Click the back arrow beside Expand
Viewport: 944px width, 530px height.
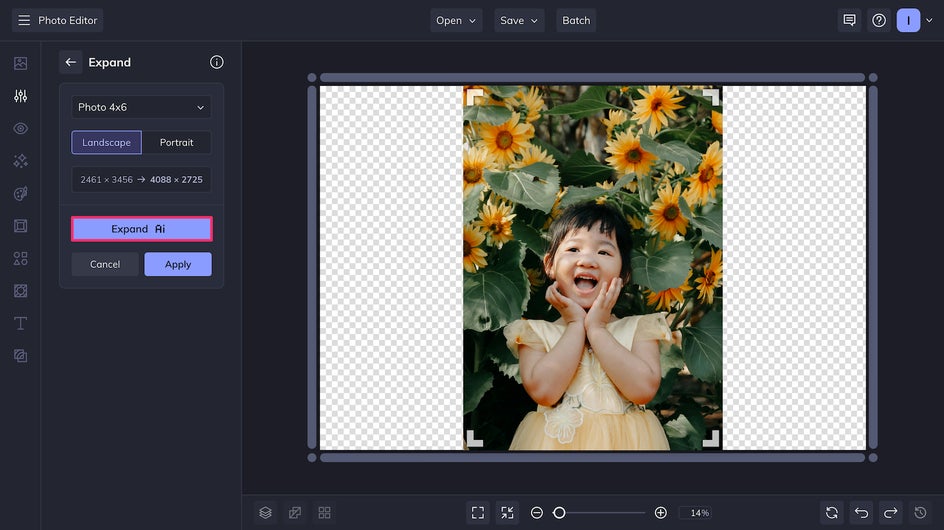(70, 62)
